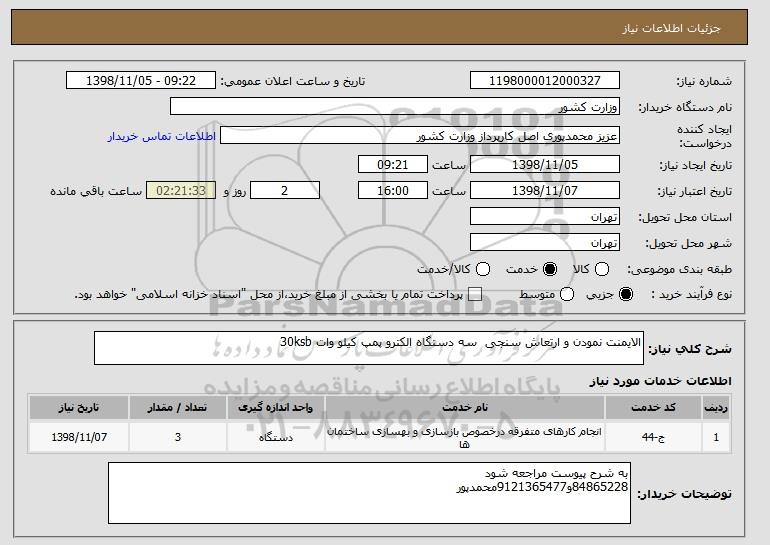This screenshot has height=545, width=770.
Task: Click the quantity cell showing 3
Action: coord(177,437)
